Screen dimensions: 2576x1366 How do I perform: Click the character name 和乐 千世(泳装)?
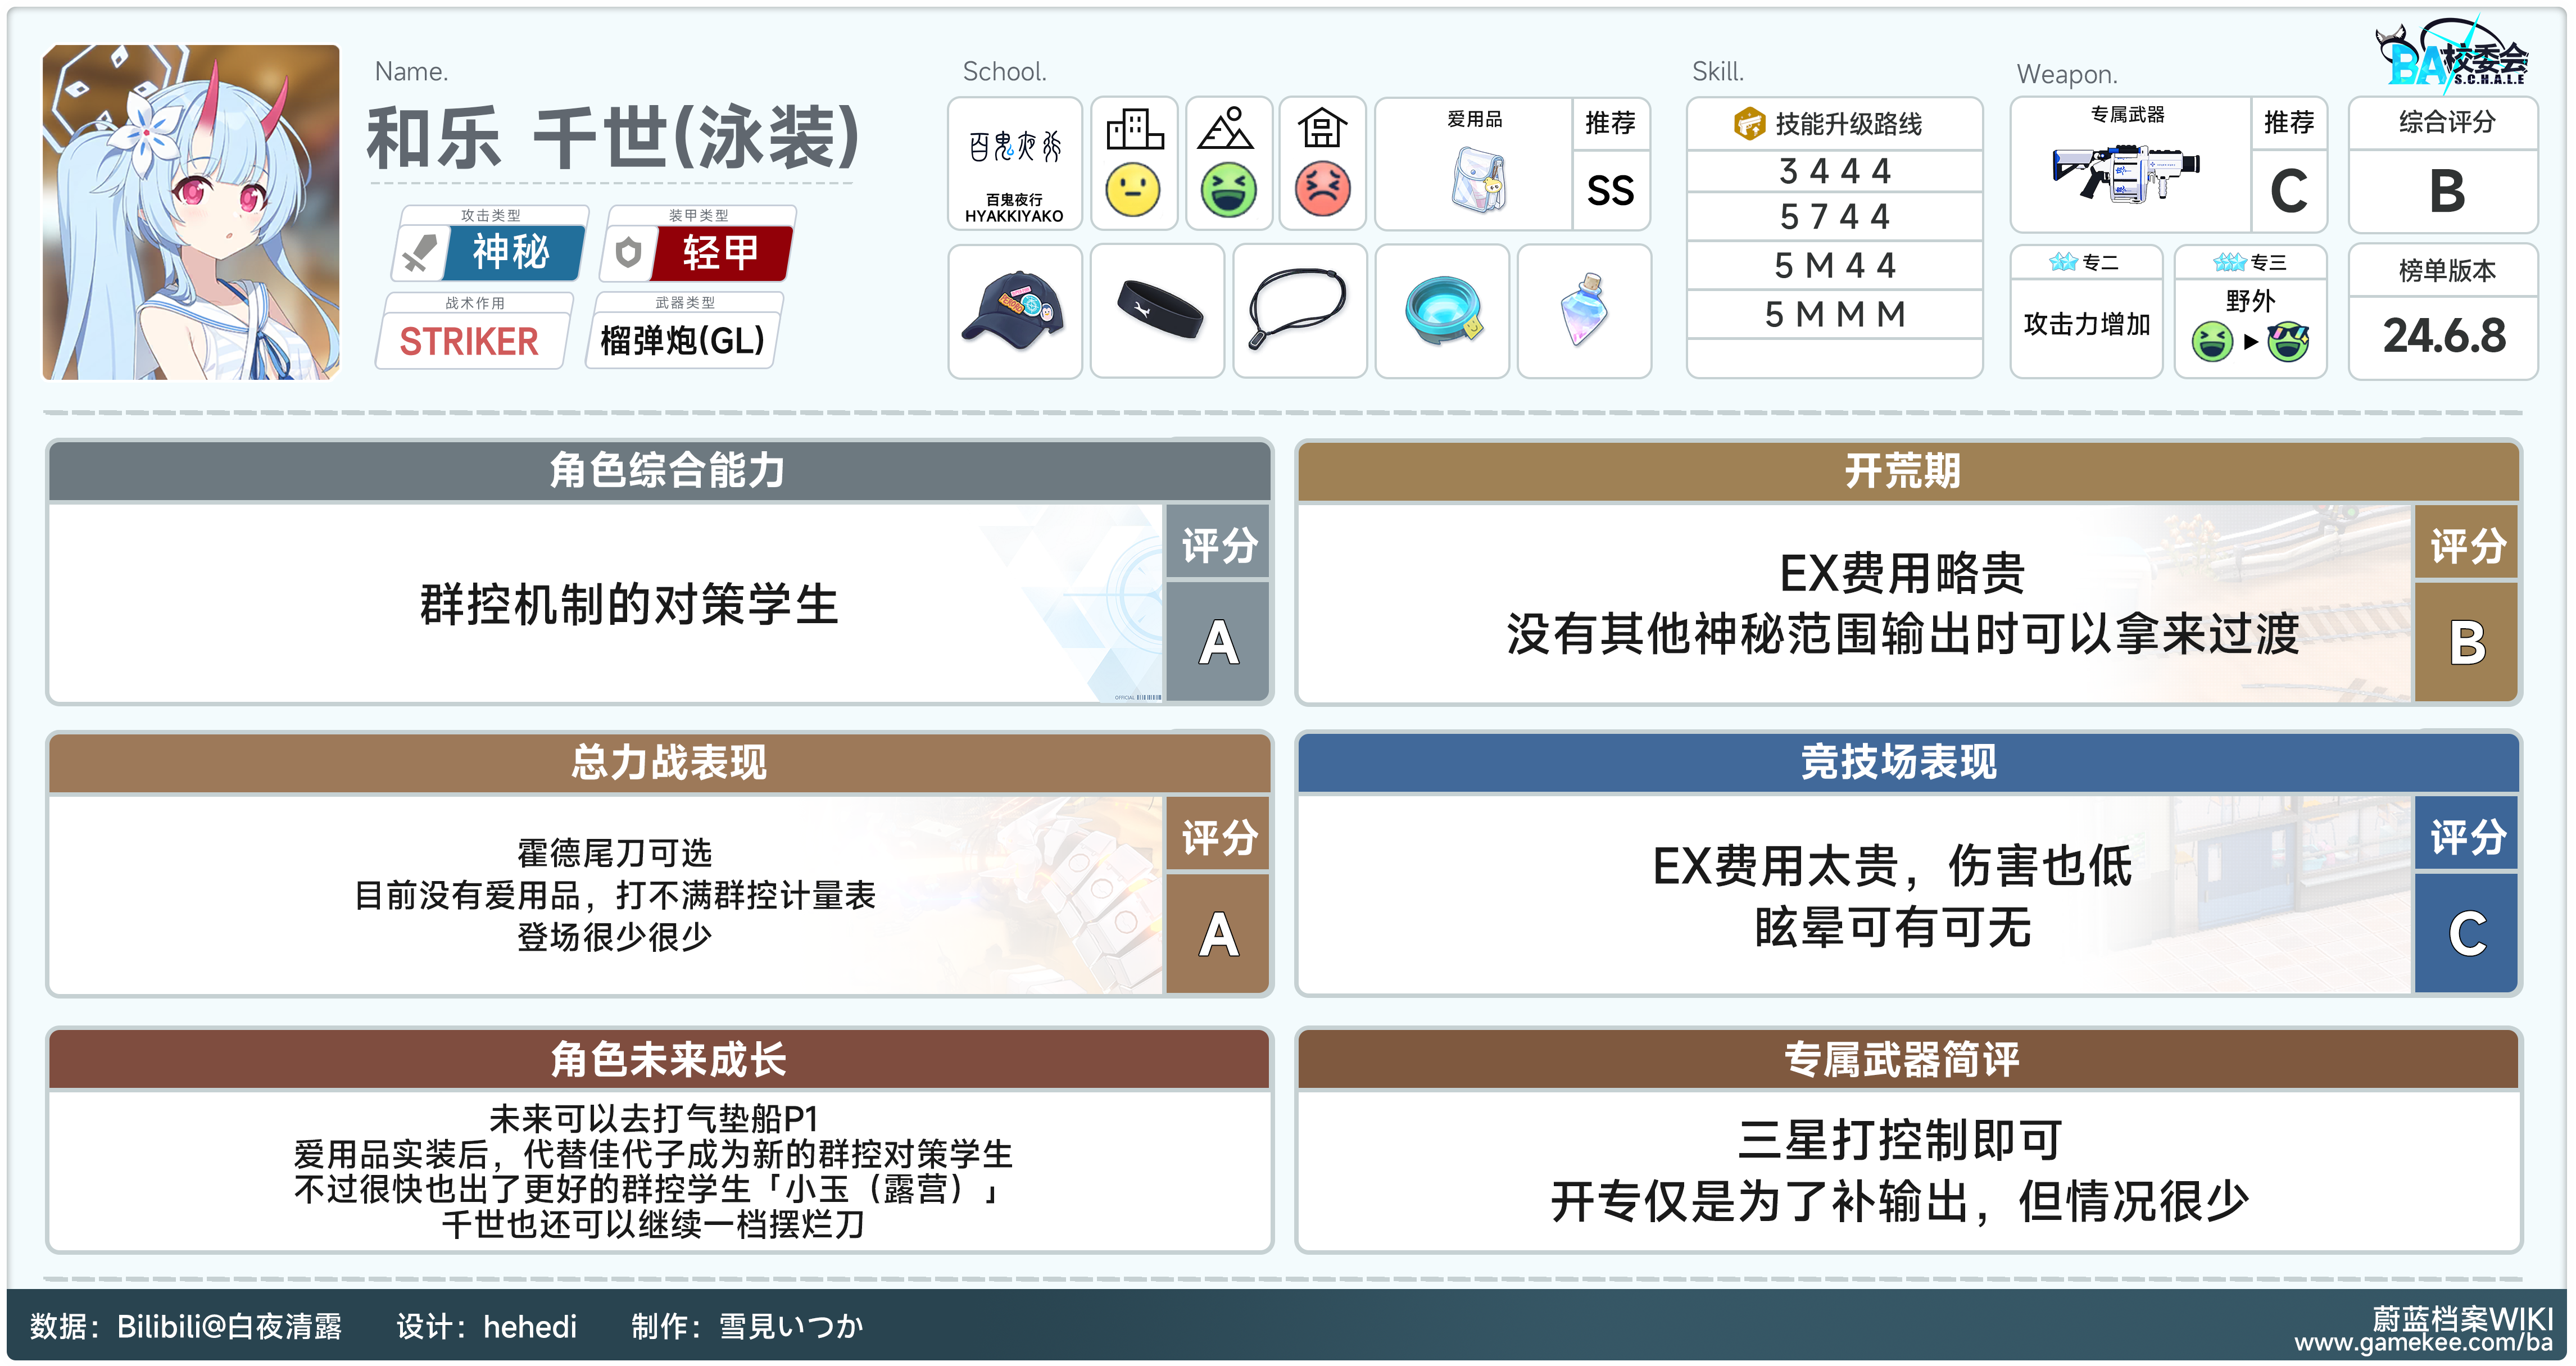pos(613,138)
